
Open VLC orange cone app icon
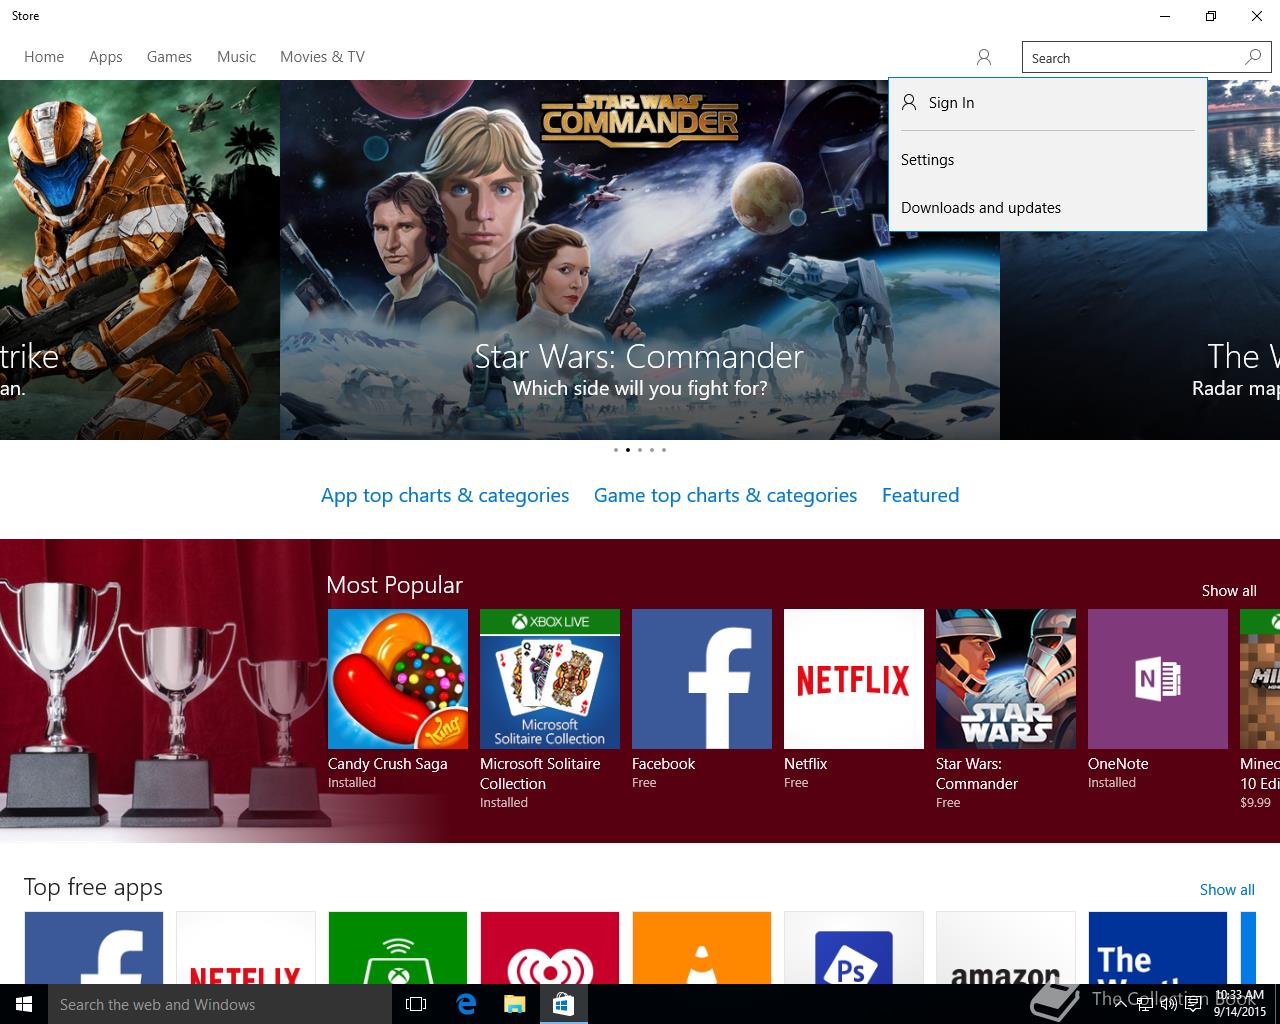tap(702, 947)
